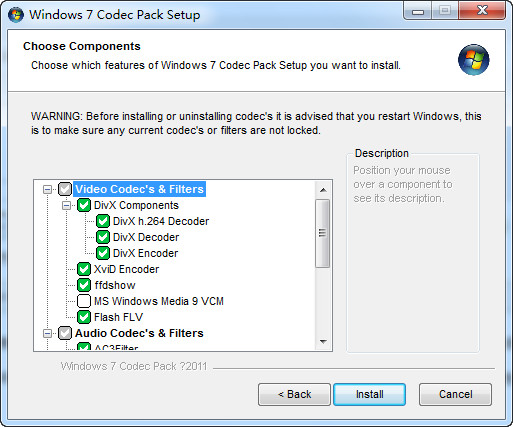Toggle the XviD Encoder checkbox
Image resolution: width=513 pixels, height=427 pixels.
[84, 269]
